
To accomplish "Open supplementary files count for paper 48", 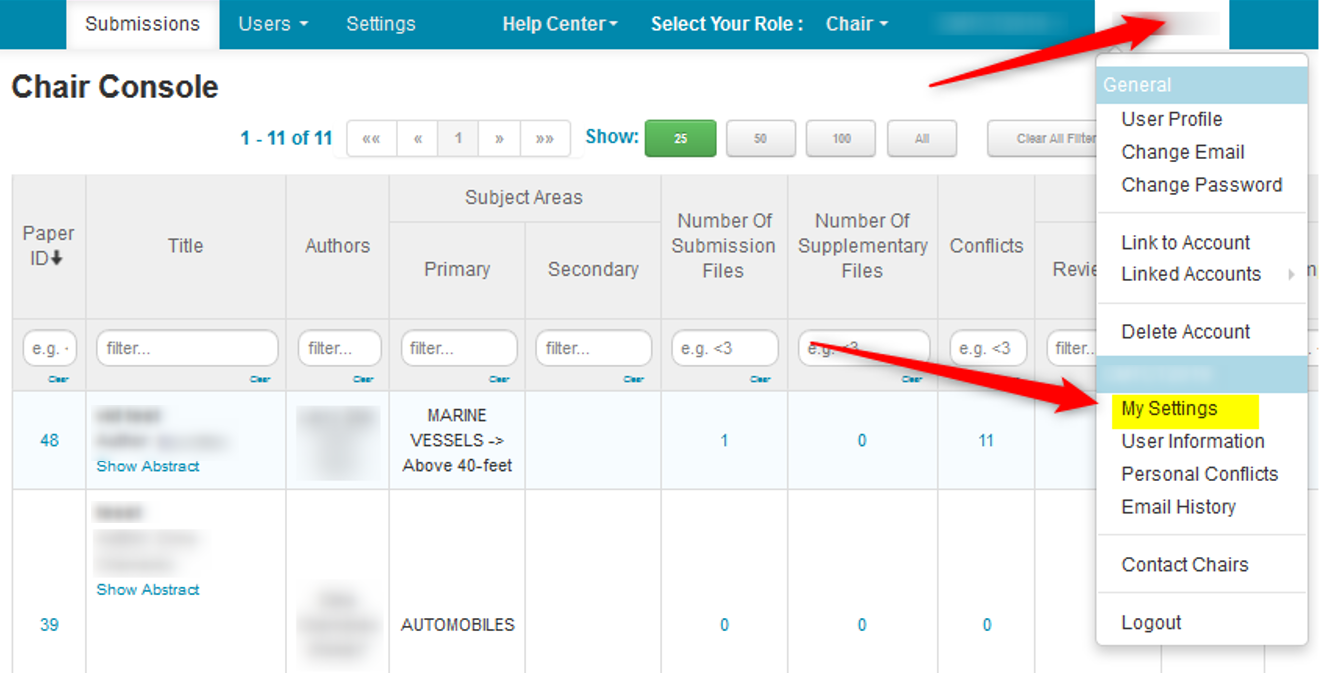I will pos(862,441).
